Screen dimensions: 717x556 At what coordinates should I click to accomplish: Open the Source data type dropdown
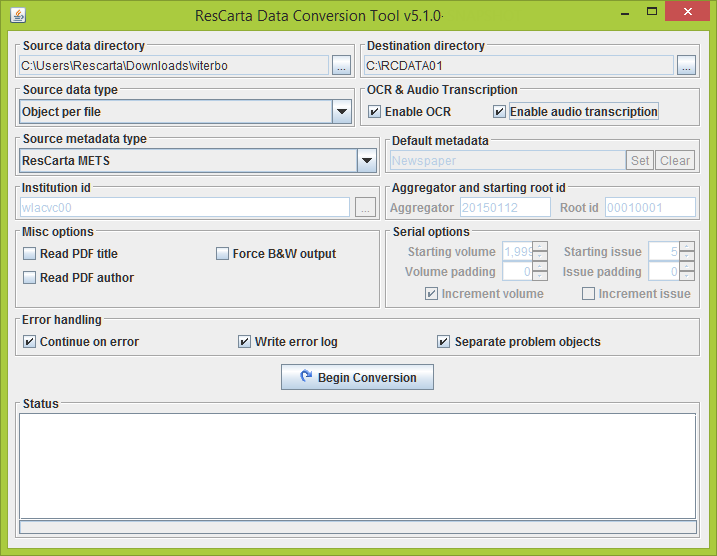point(342,112)
